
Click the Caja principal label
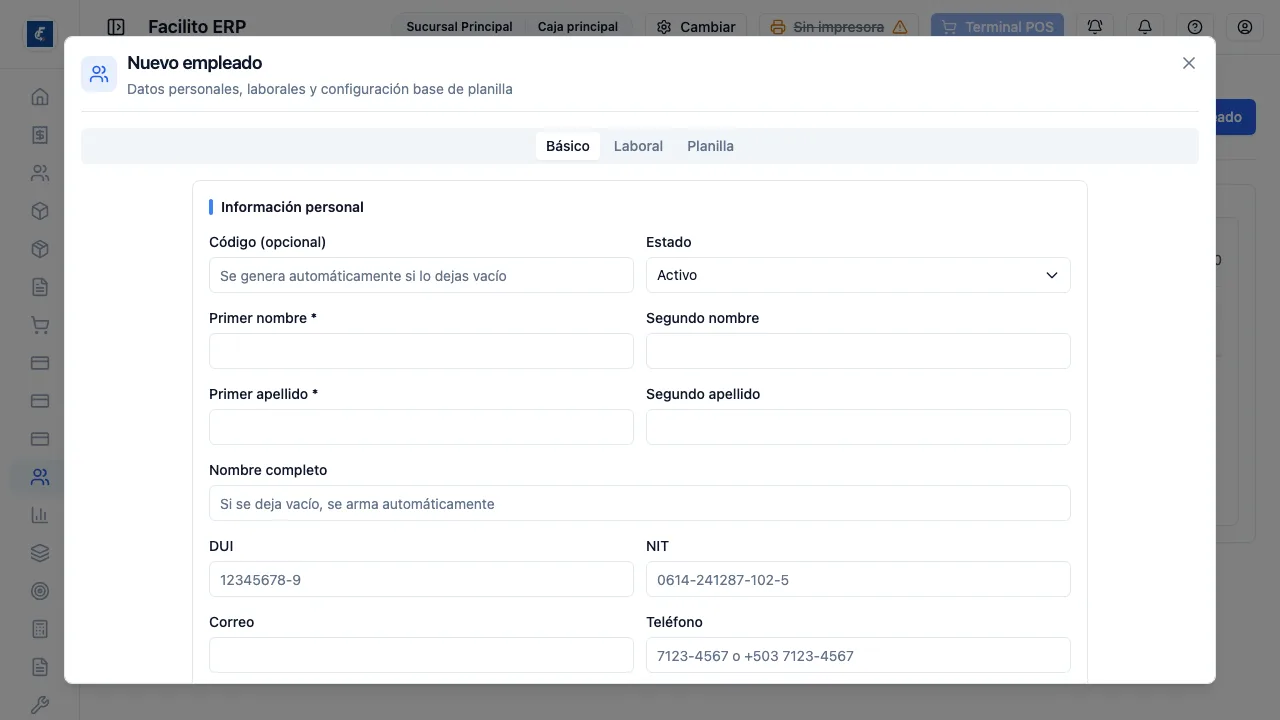click(x=578, y=27)
